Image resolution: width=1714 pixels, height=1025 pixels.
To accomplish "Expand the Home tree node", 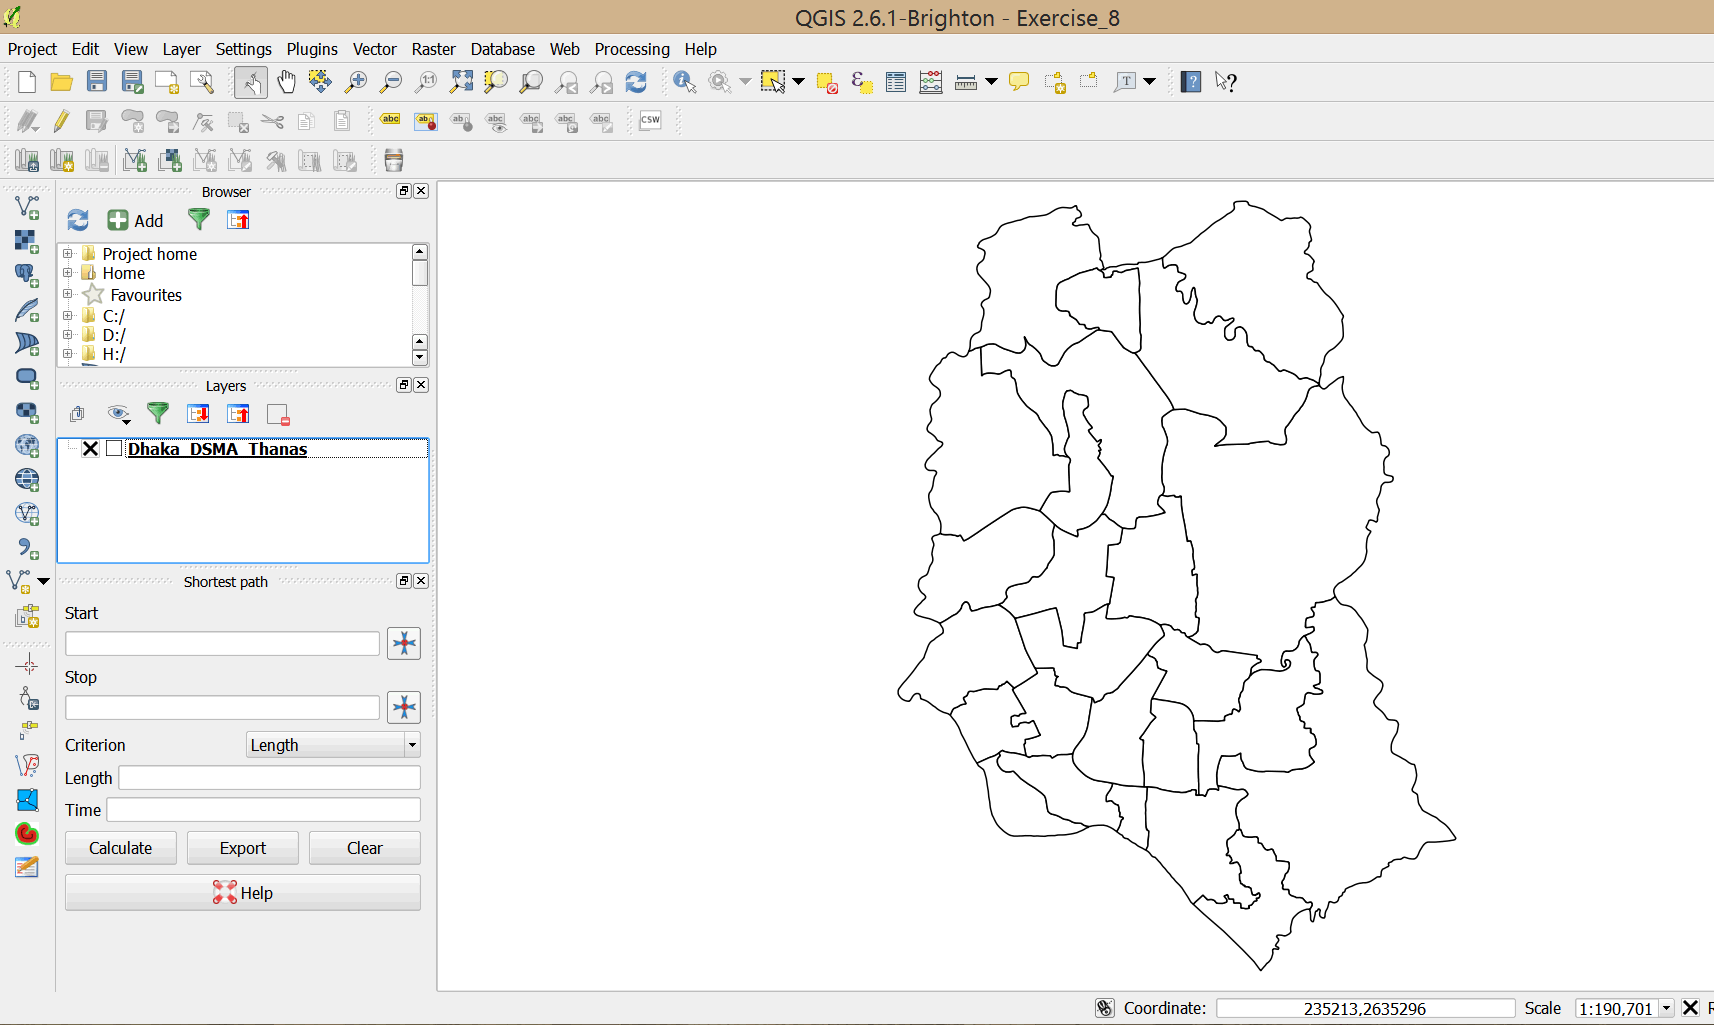I will 68,273.
